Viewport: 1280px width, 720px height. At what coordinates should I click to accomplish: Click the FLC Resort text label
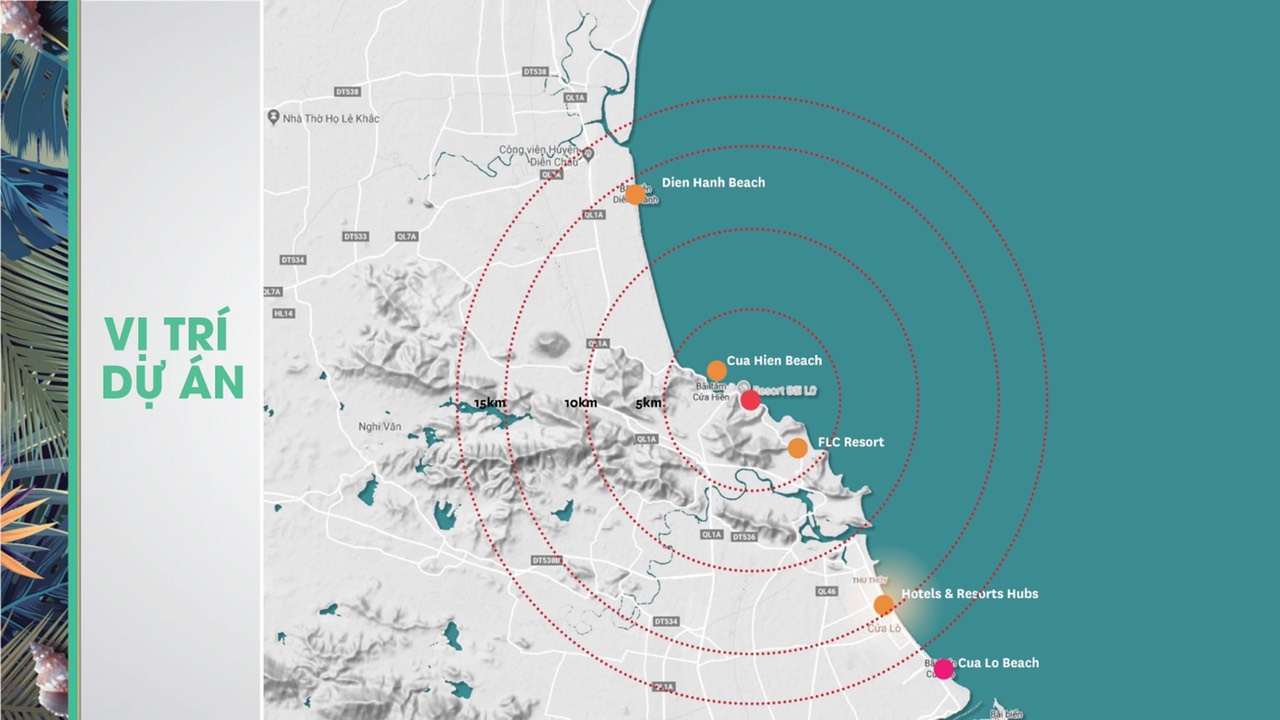point(850,442)
